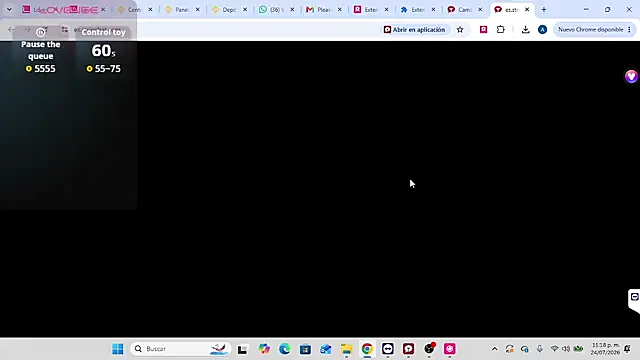Click the purple heart floating icon
Viewport: 640px width, 360px height.
click(631, 76)
